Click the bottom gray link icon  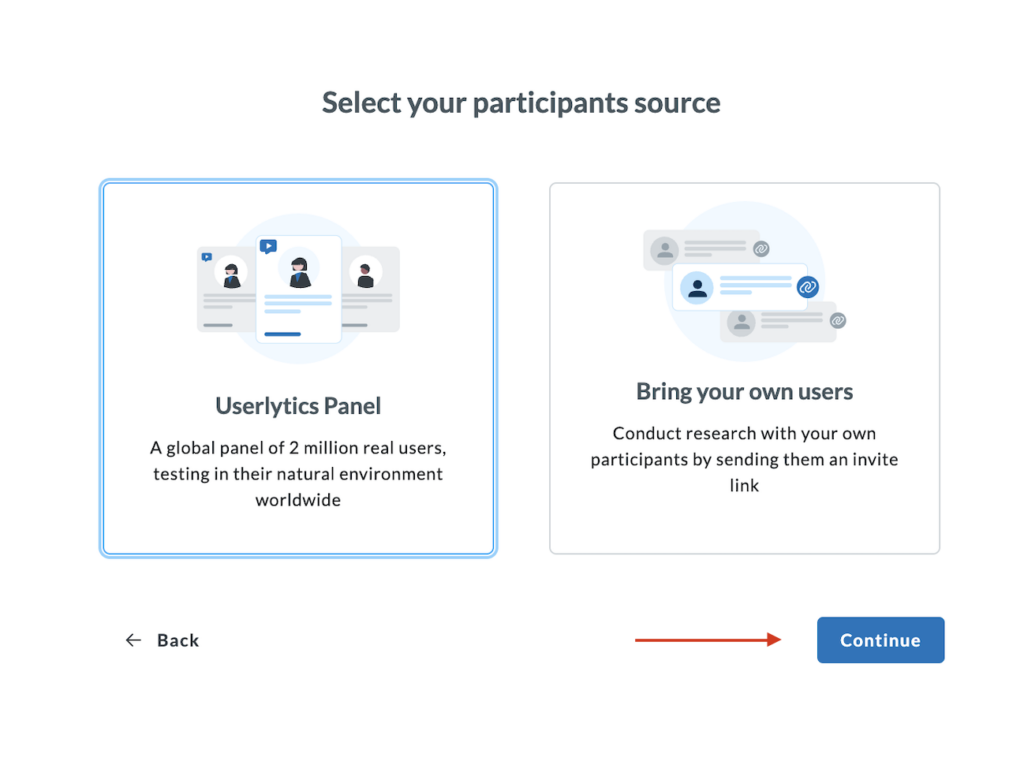coord(838,320)
